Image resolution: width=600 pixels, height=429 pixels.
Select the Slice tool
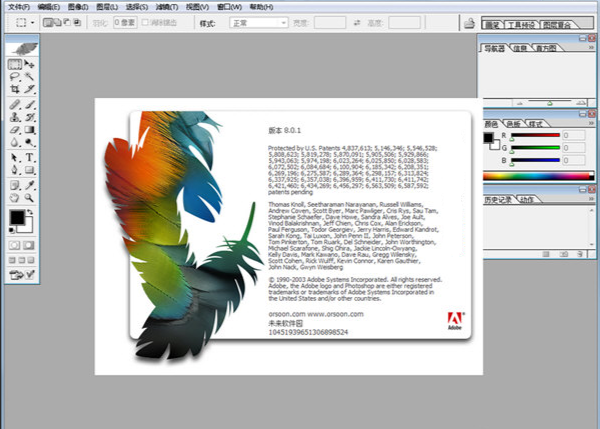pos(29,89)
